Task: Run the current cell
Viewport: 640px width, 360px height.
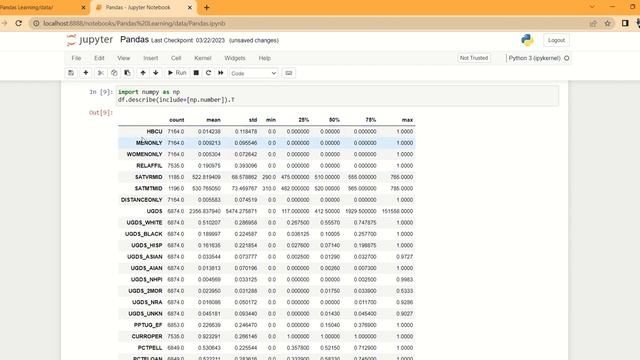Action: (x=177, y=73)
